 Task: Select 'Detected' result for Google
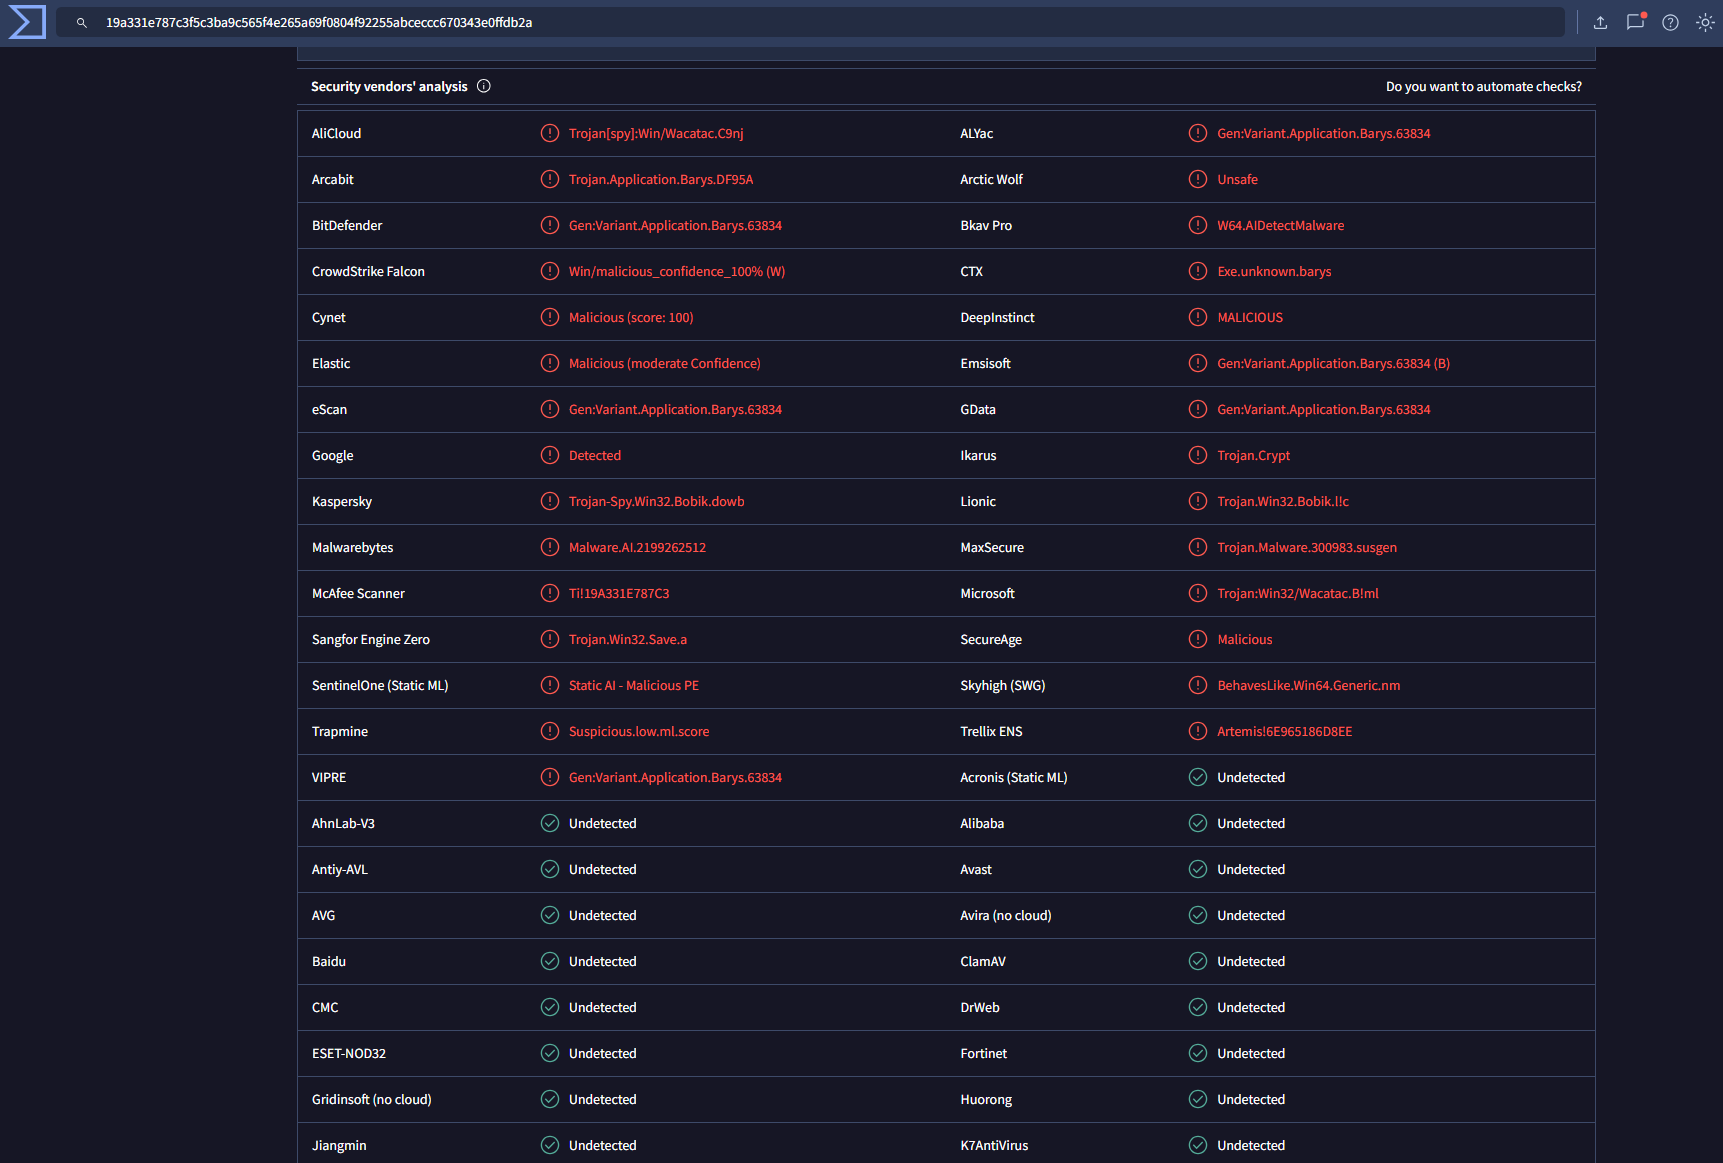click(x=595, y=455)
